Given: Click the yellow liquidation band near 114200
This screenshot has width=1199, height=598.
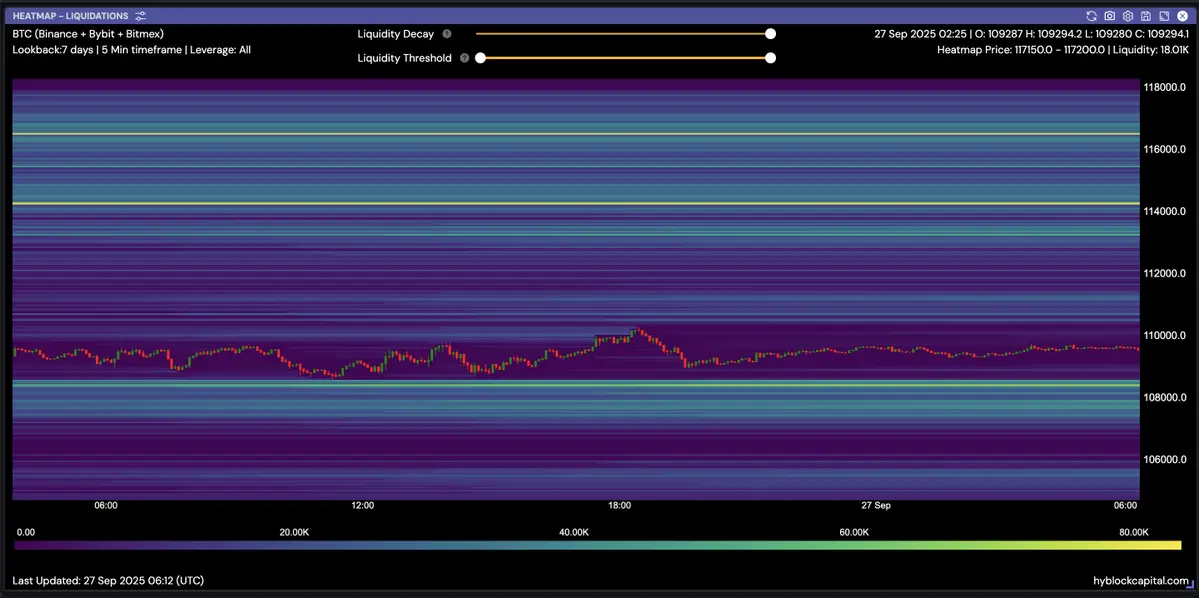Looking at the screenshot, I should [575, 204].
